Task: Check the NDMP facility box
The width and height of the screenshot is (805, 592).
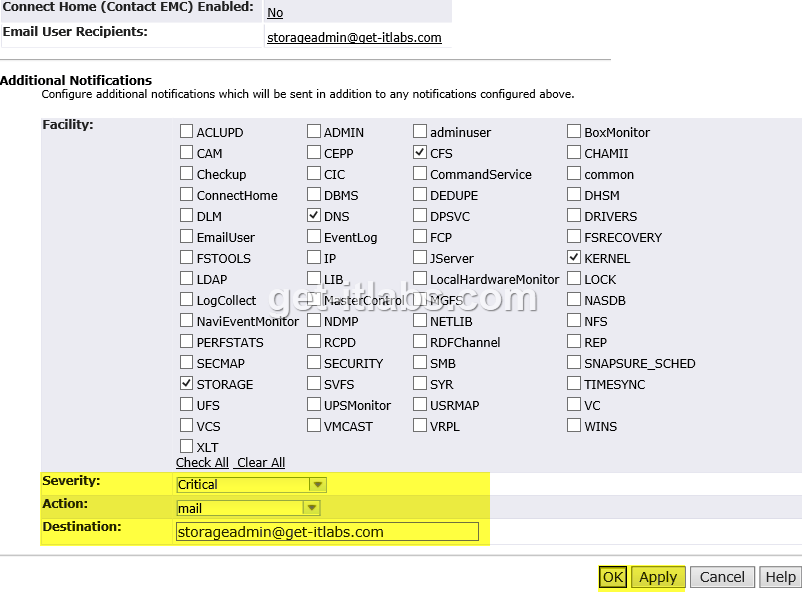Action: [x=313, y=320]
